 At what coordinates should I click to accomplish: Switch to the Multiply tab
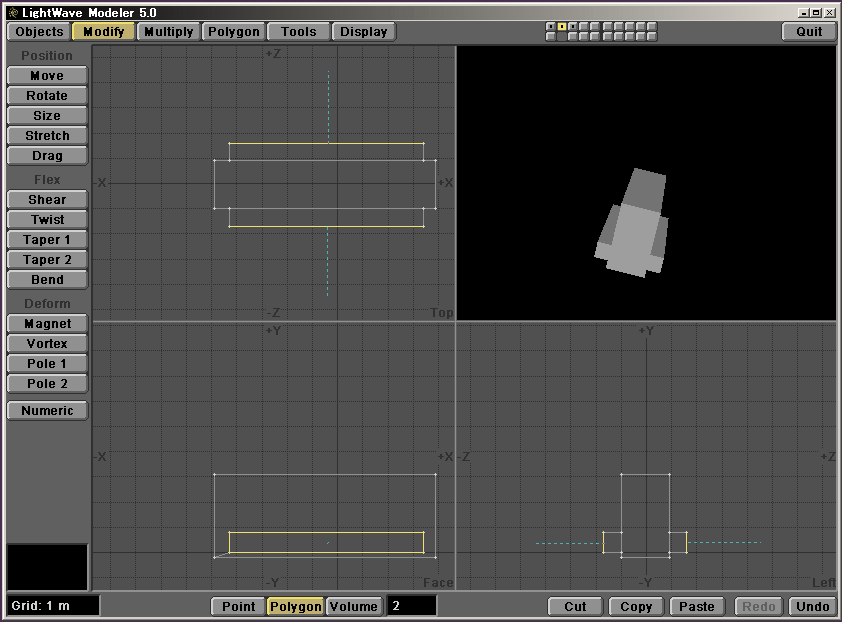tap(168, 32)
